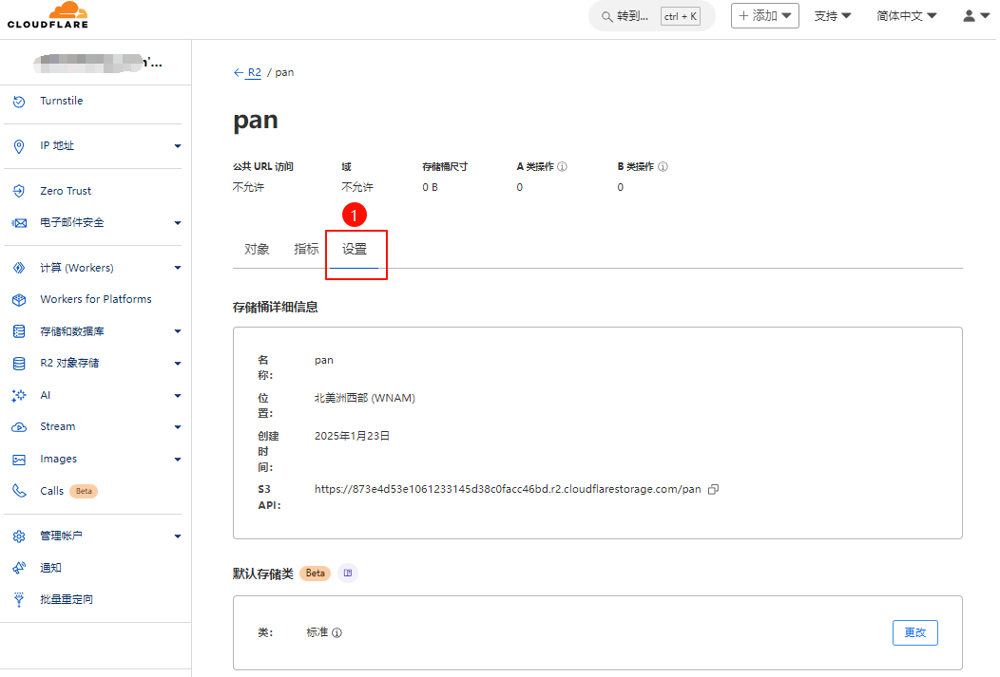Click the Cloudflare logo
The height and width of the screenshot is (677, 1000).
click(48, 16)
